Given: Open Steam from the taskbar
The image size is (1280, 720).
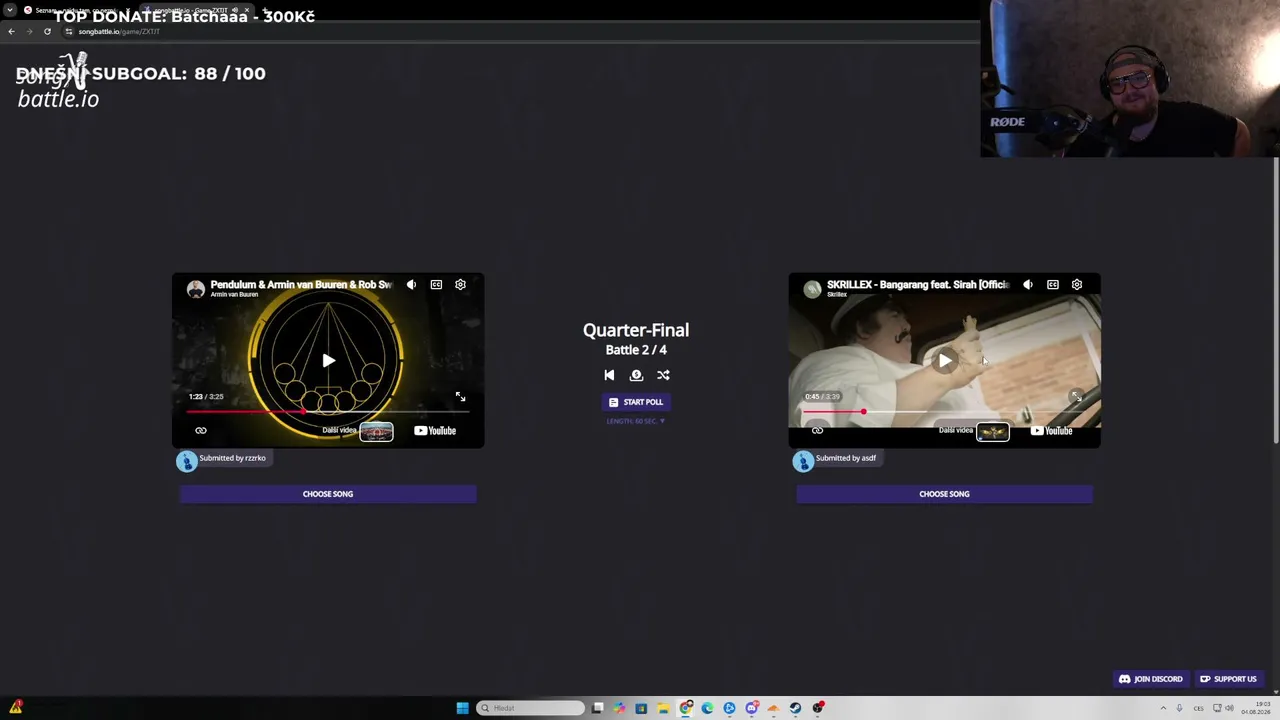Looking at the screenshot, I should coord(795,708).
